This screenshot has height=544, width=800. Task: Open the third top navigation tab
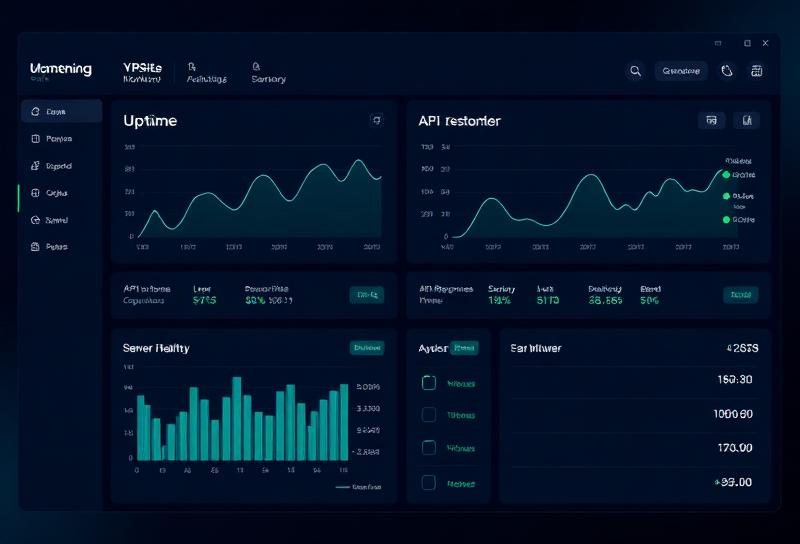tap(268, 72)
